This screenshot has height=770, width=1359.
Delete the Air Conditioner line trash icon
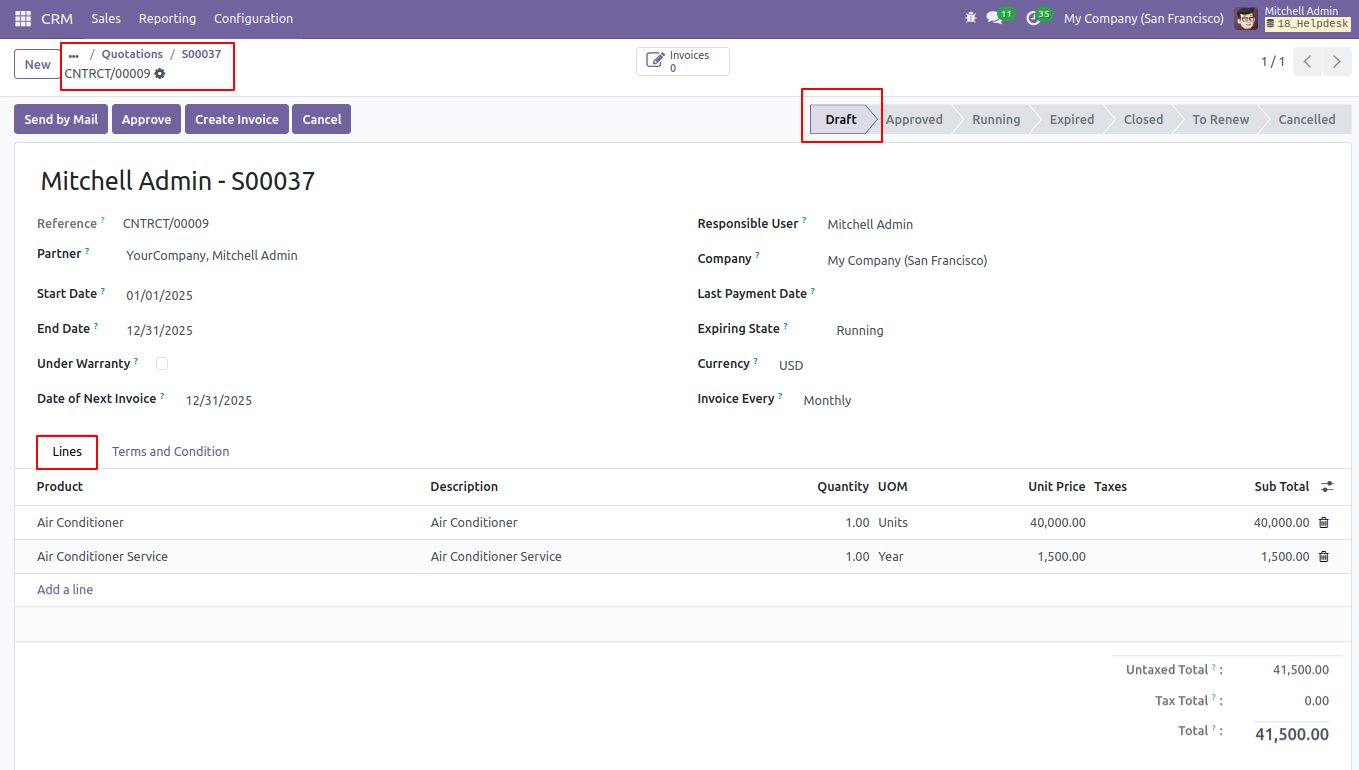[1324, 522]
